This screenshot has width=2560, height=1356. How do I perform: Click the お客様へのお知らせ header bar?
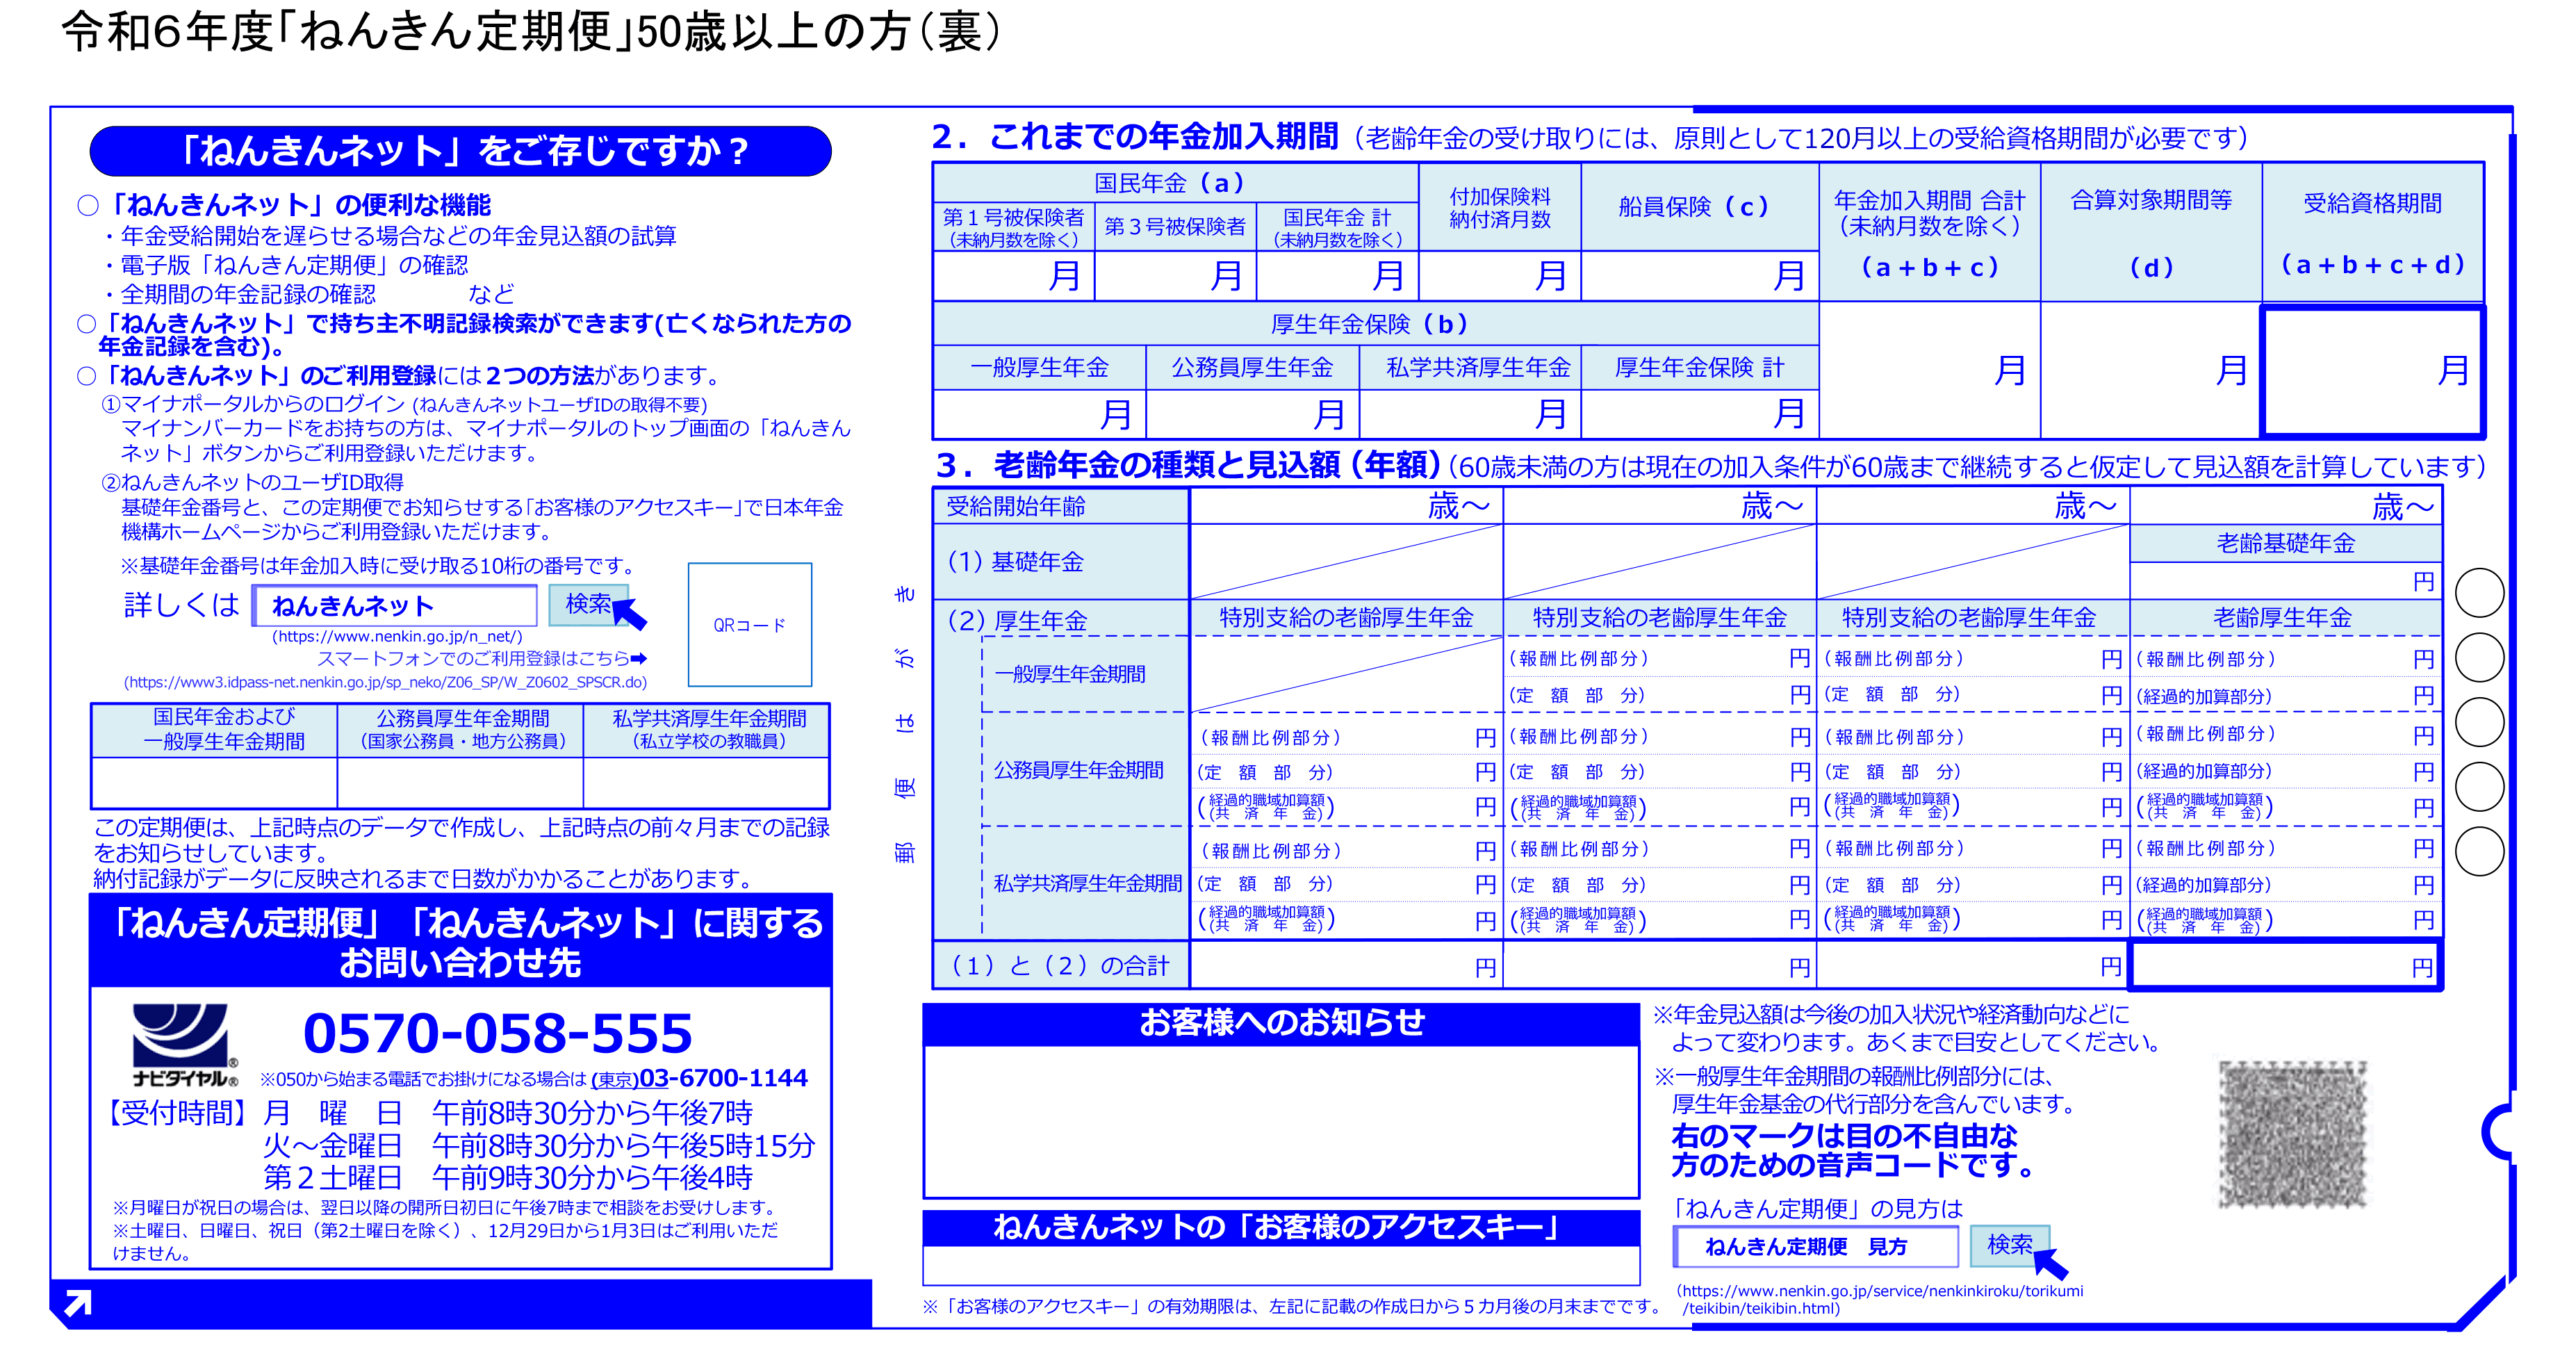pos(1280,1023)
